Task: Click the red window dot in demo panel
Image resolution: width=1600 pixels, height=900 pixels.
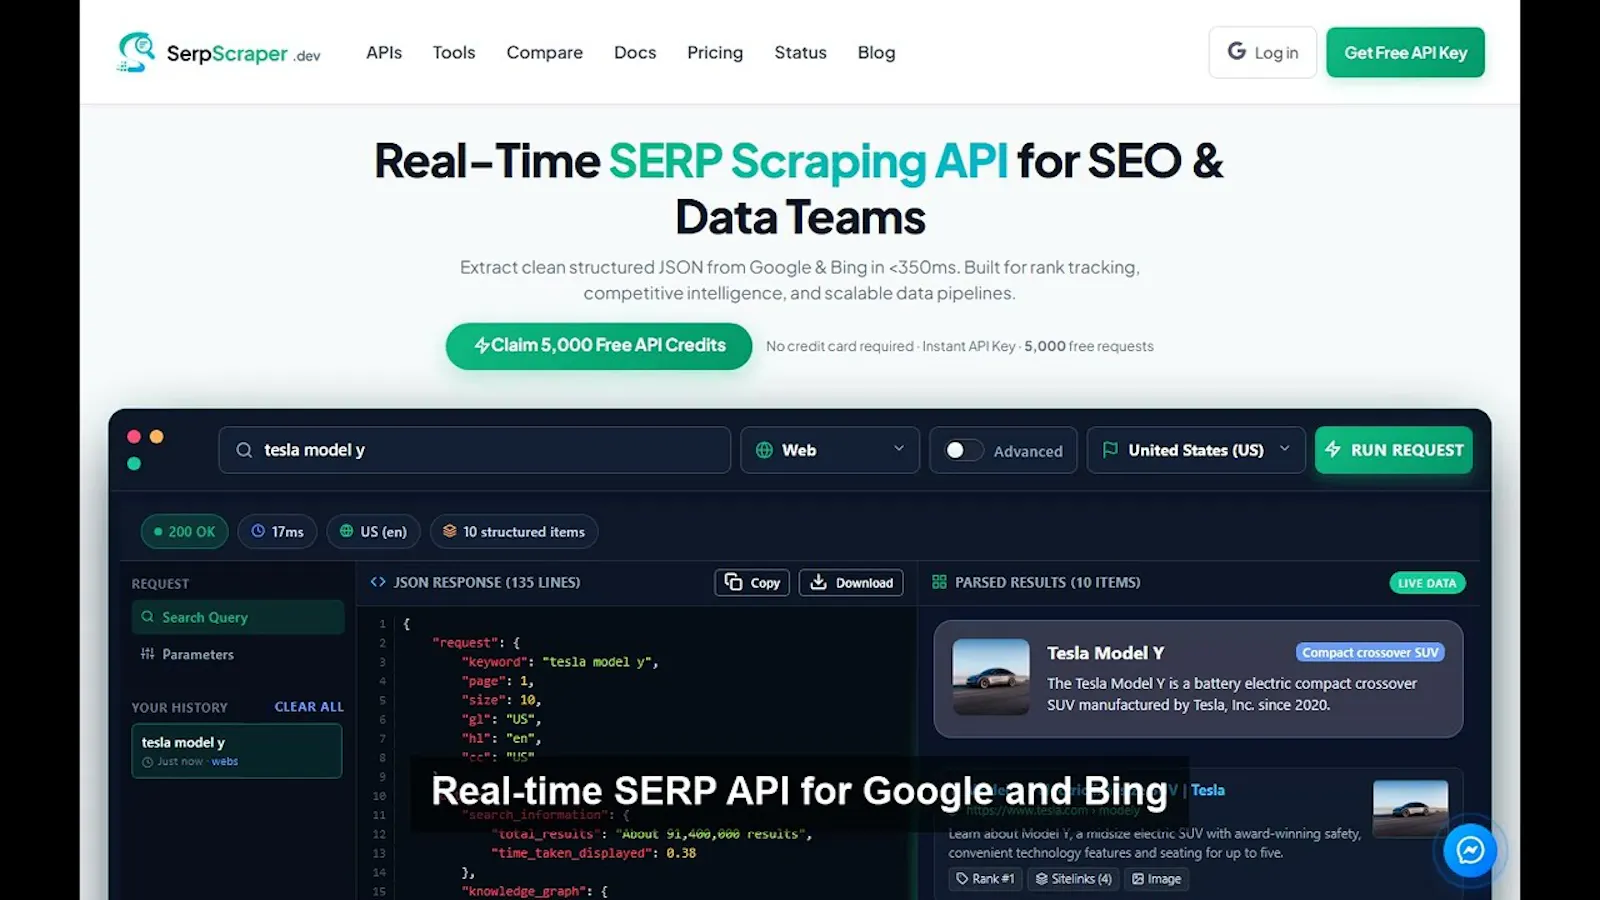Action: (134, 437)
